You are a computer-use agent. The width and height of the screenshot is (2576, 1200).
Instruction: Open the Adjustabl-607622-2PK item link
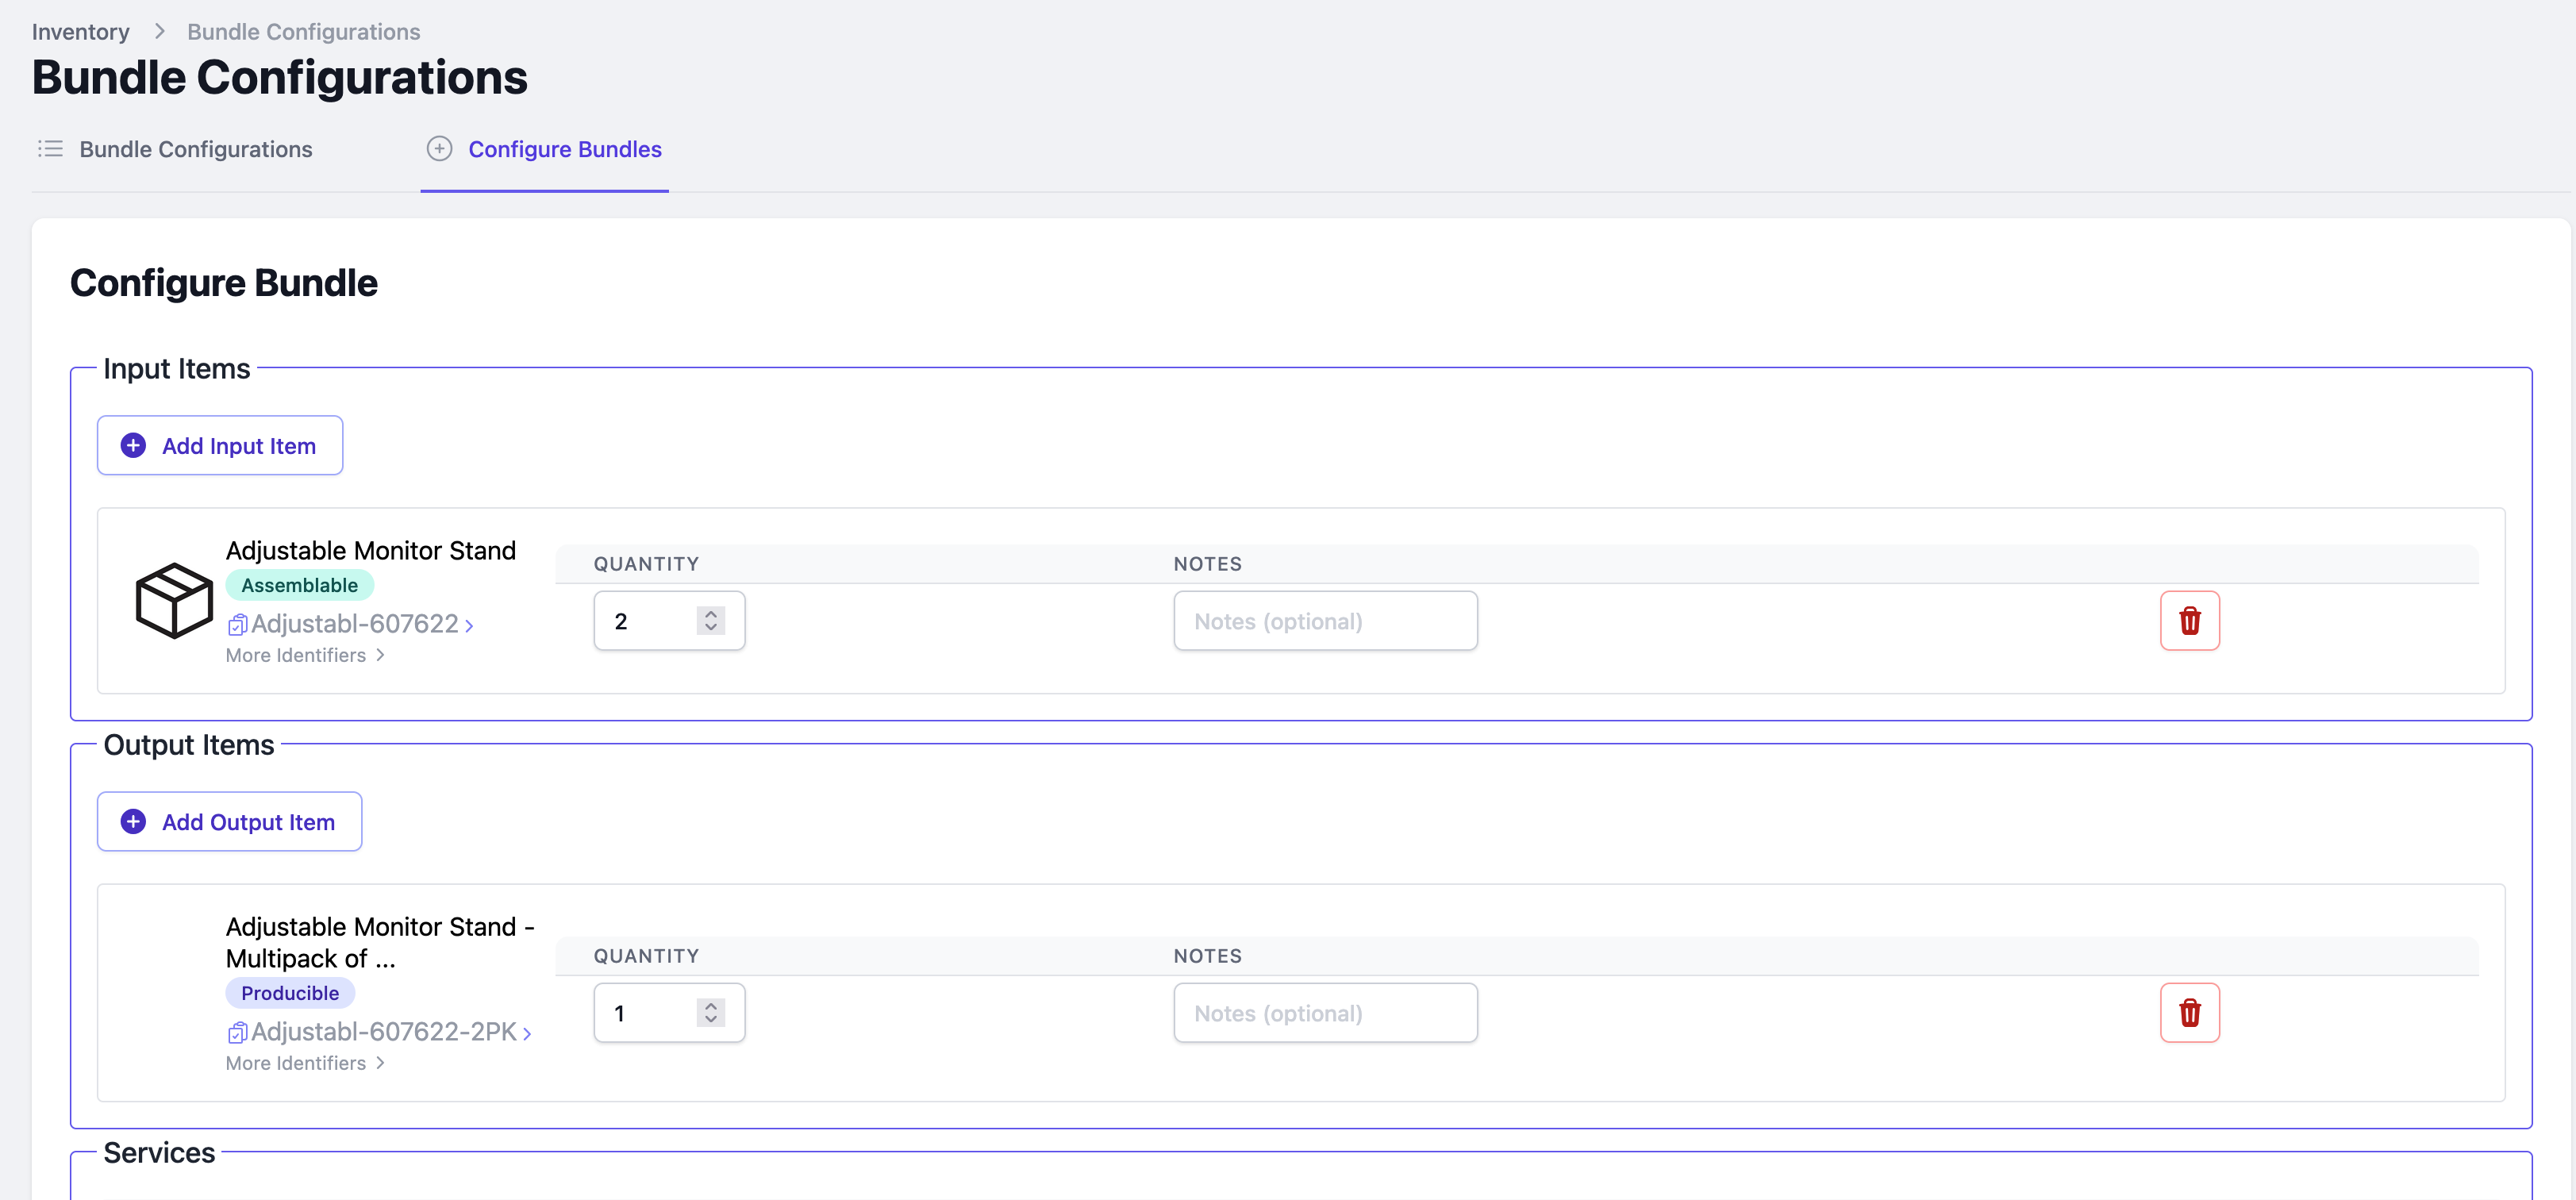coord(384,1031)
